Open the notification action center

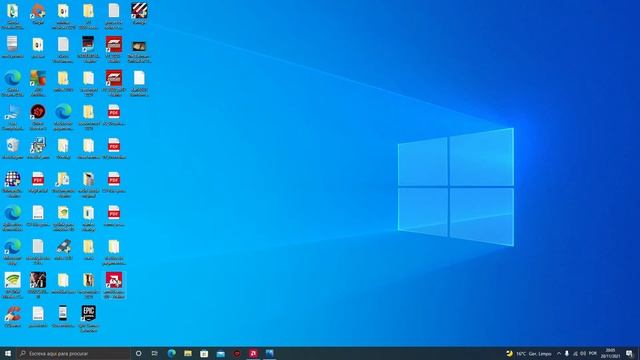point(629,353)
